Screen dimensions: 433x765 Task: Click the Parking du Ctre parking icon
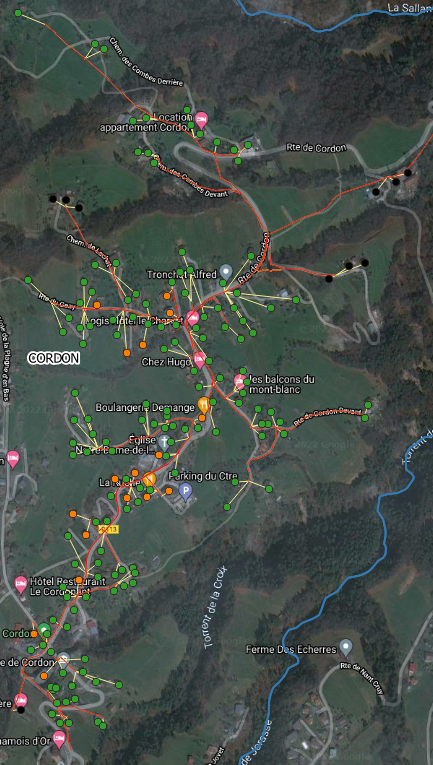point(185,491)
